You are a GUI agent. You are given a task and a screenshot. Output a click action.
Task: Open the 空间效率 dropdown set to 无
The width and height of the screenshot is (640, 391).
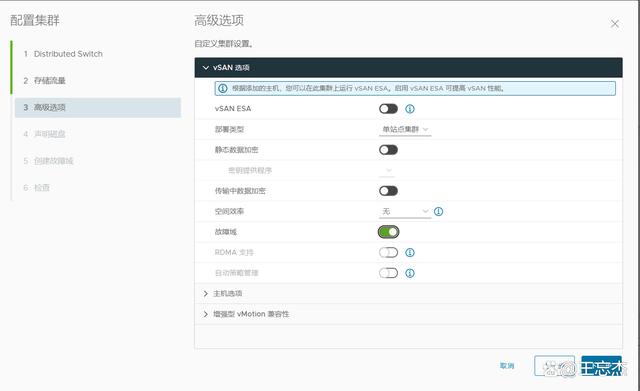405,211
